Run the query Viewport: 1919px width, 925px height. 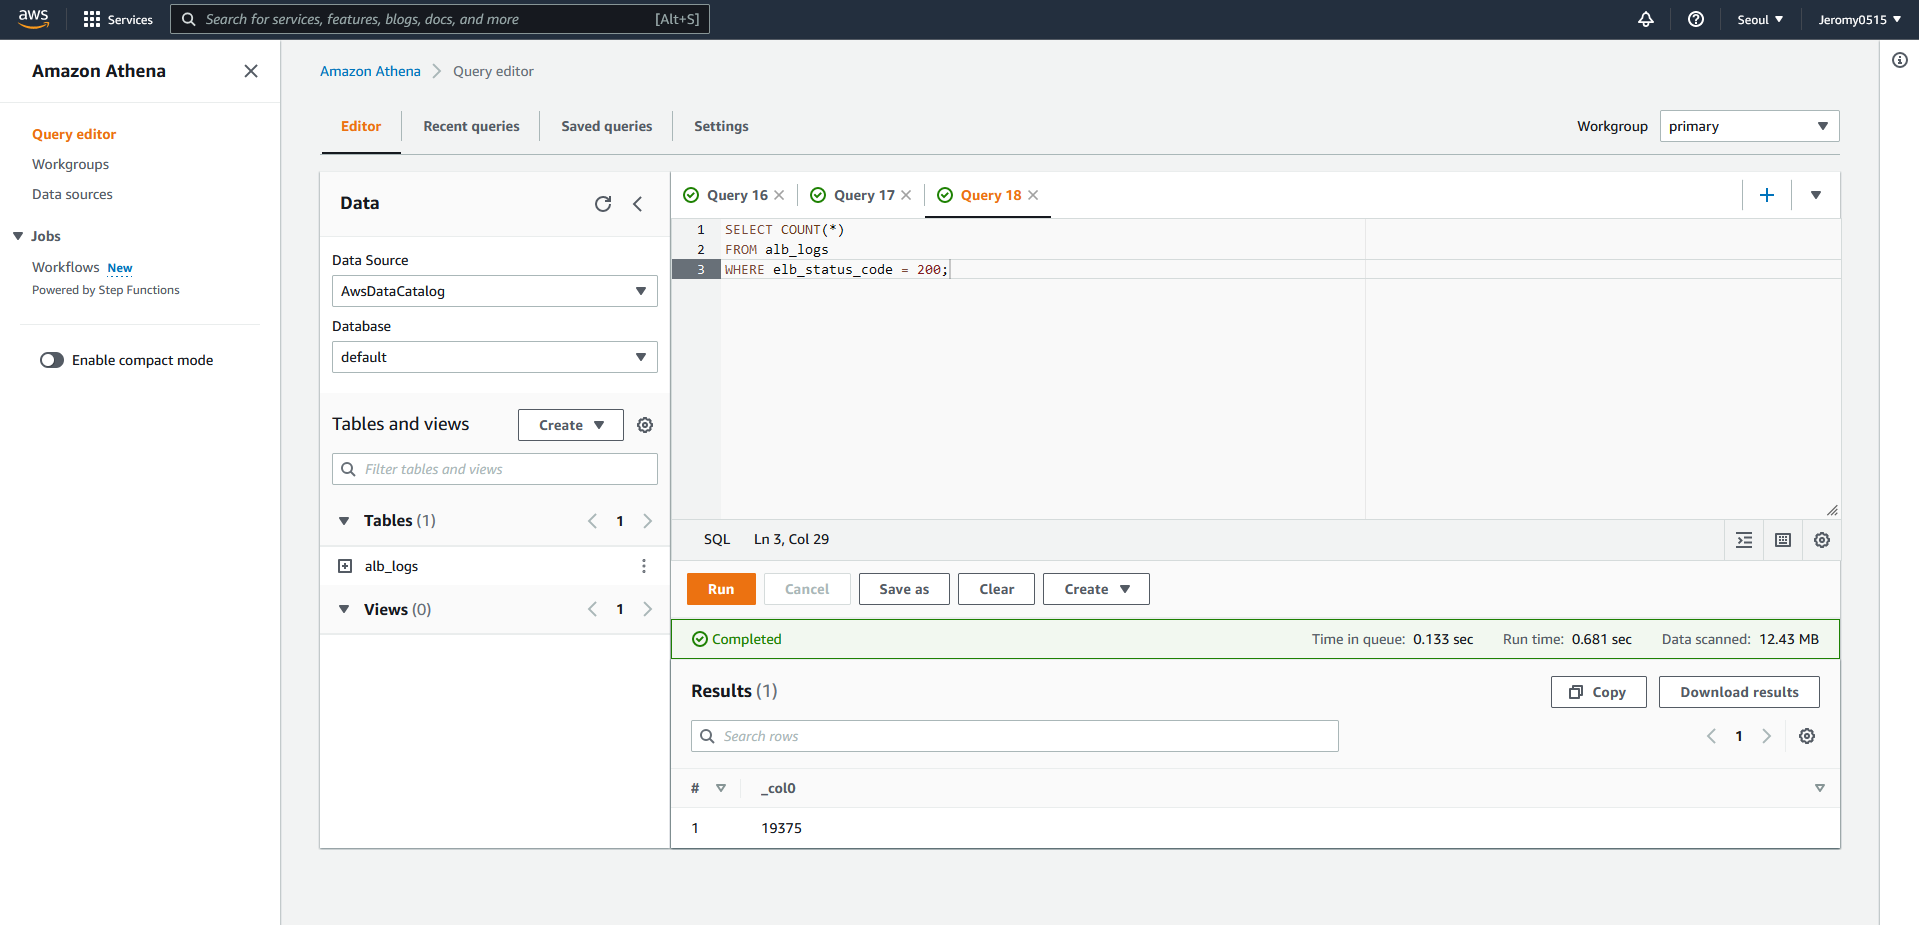coord(721,589)
